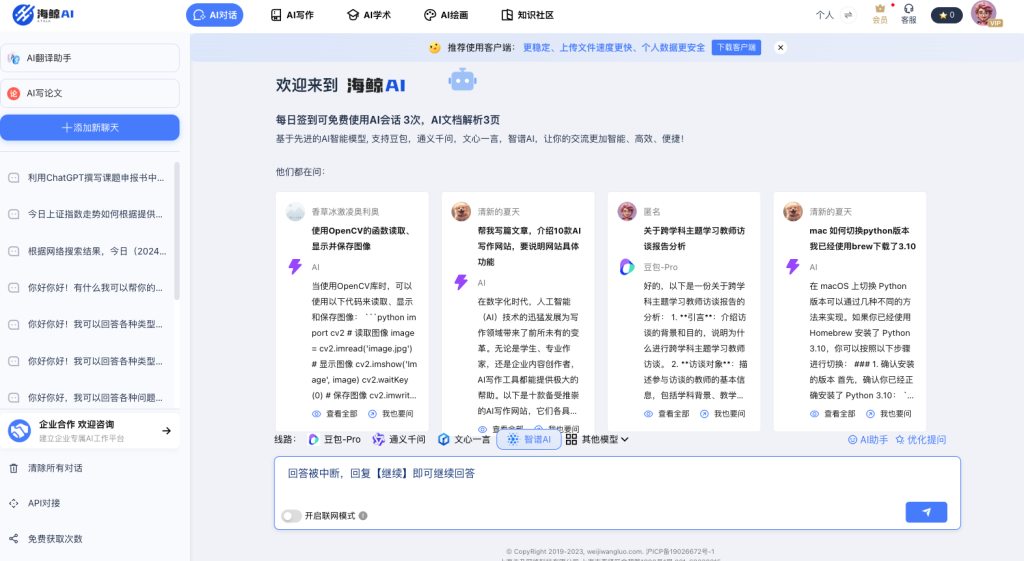1024x561 pixels.
Task: Click the send message button
Action: pyautogui.click(x=926, y=512)
